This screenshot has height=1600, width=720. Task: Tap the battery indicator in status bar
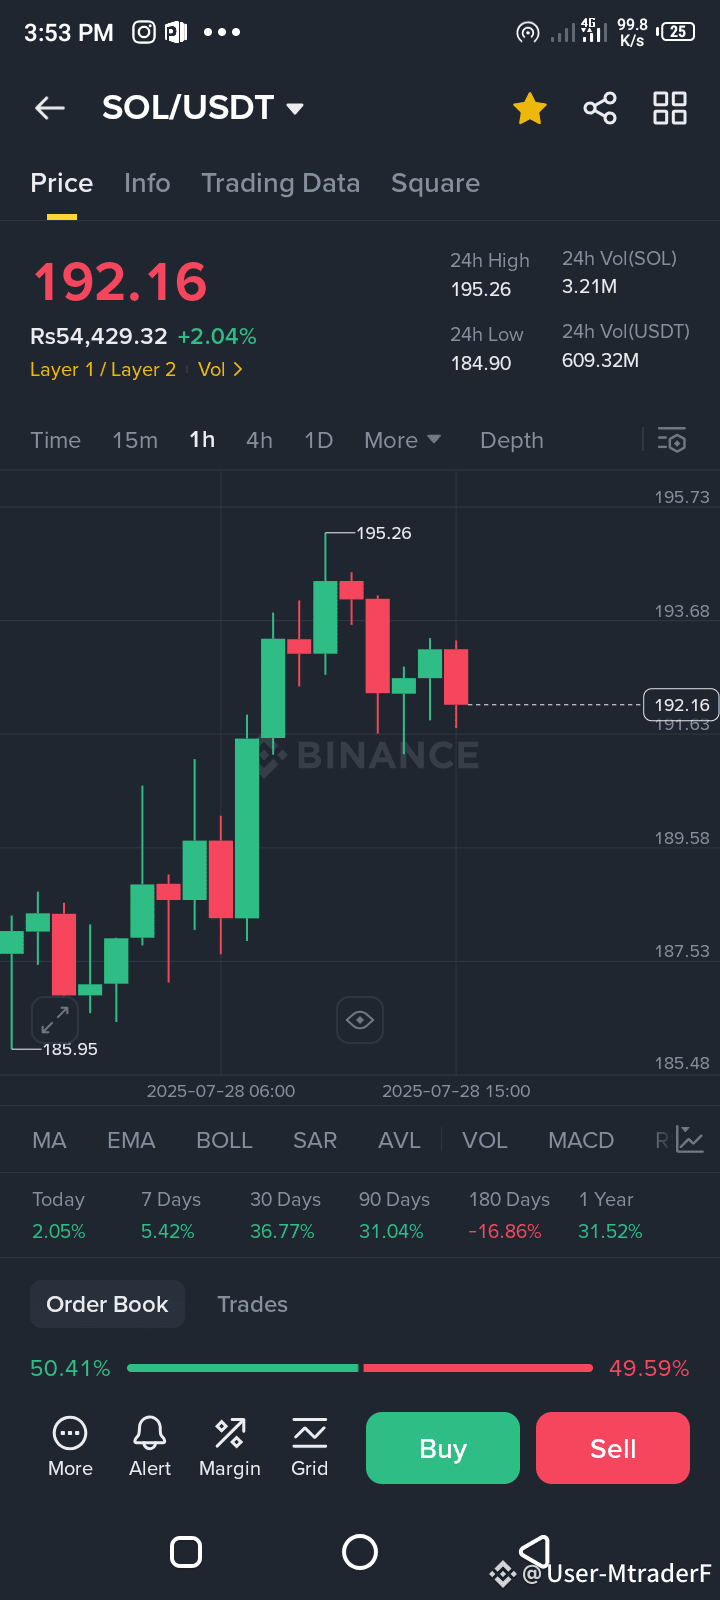point(677,32)
